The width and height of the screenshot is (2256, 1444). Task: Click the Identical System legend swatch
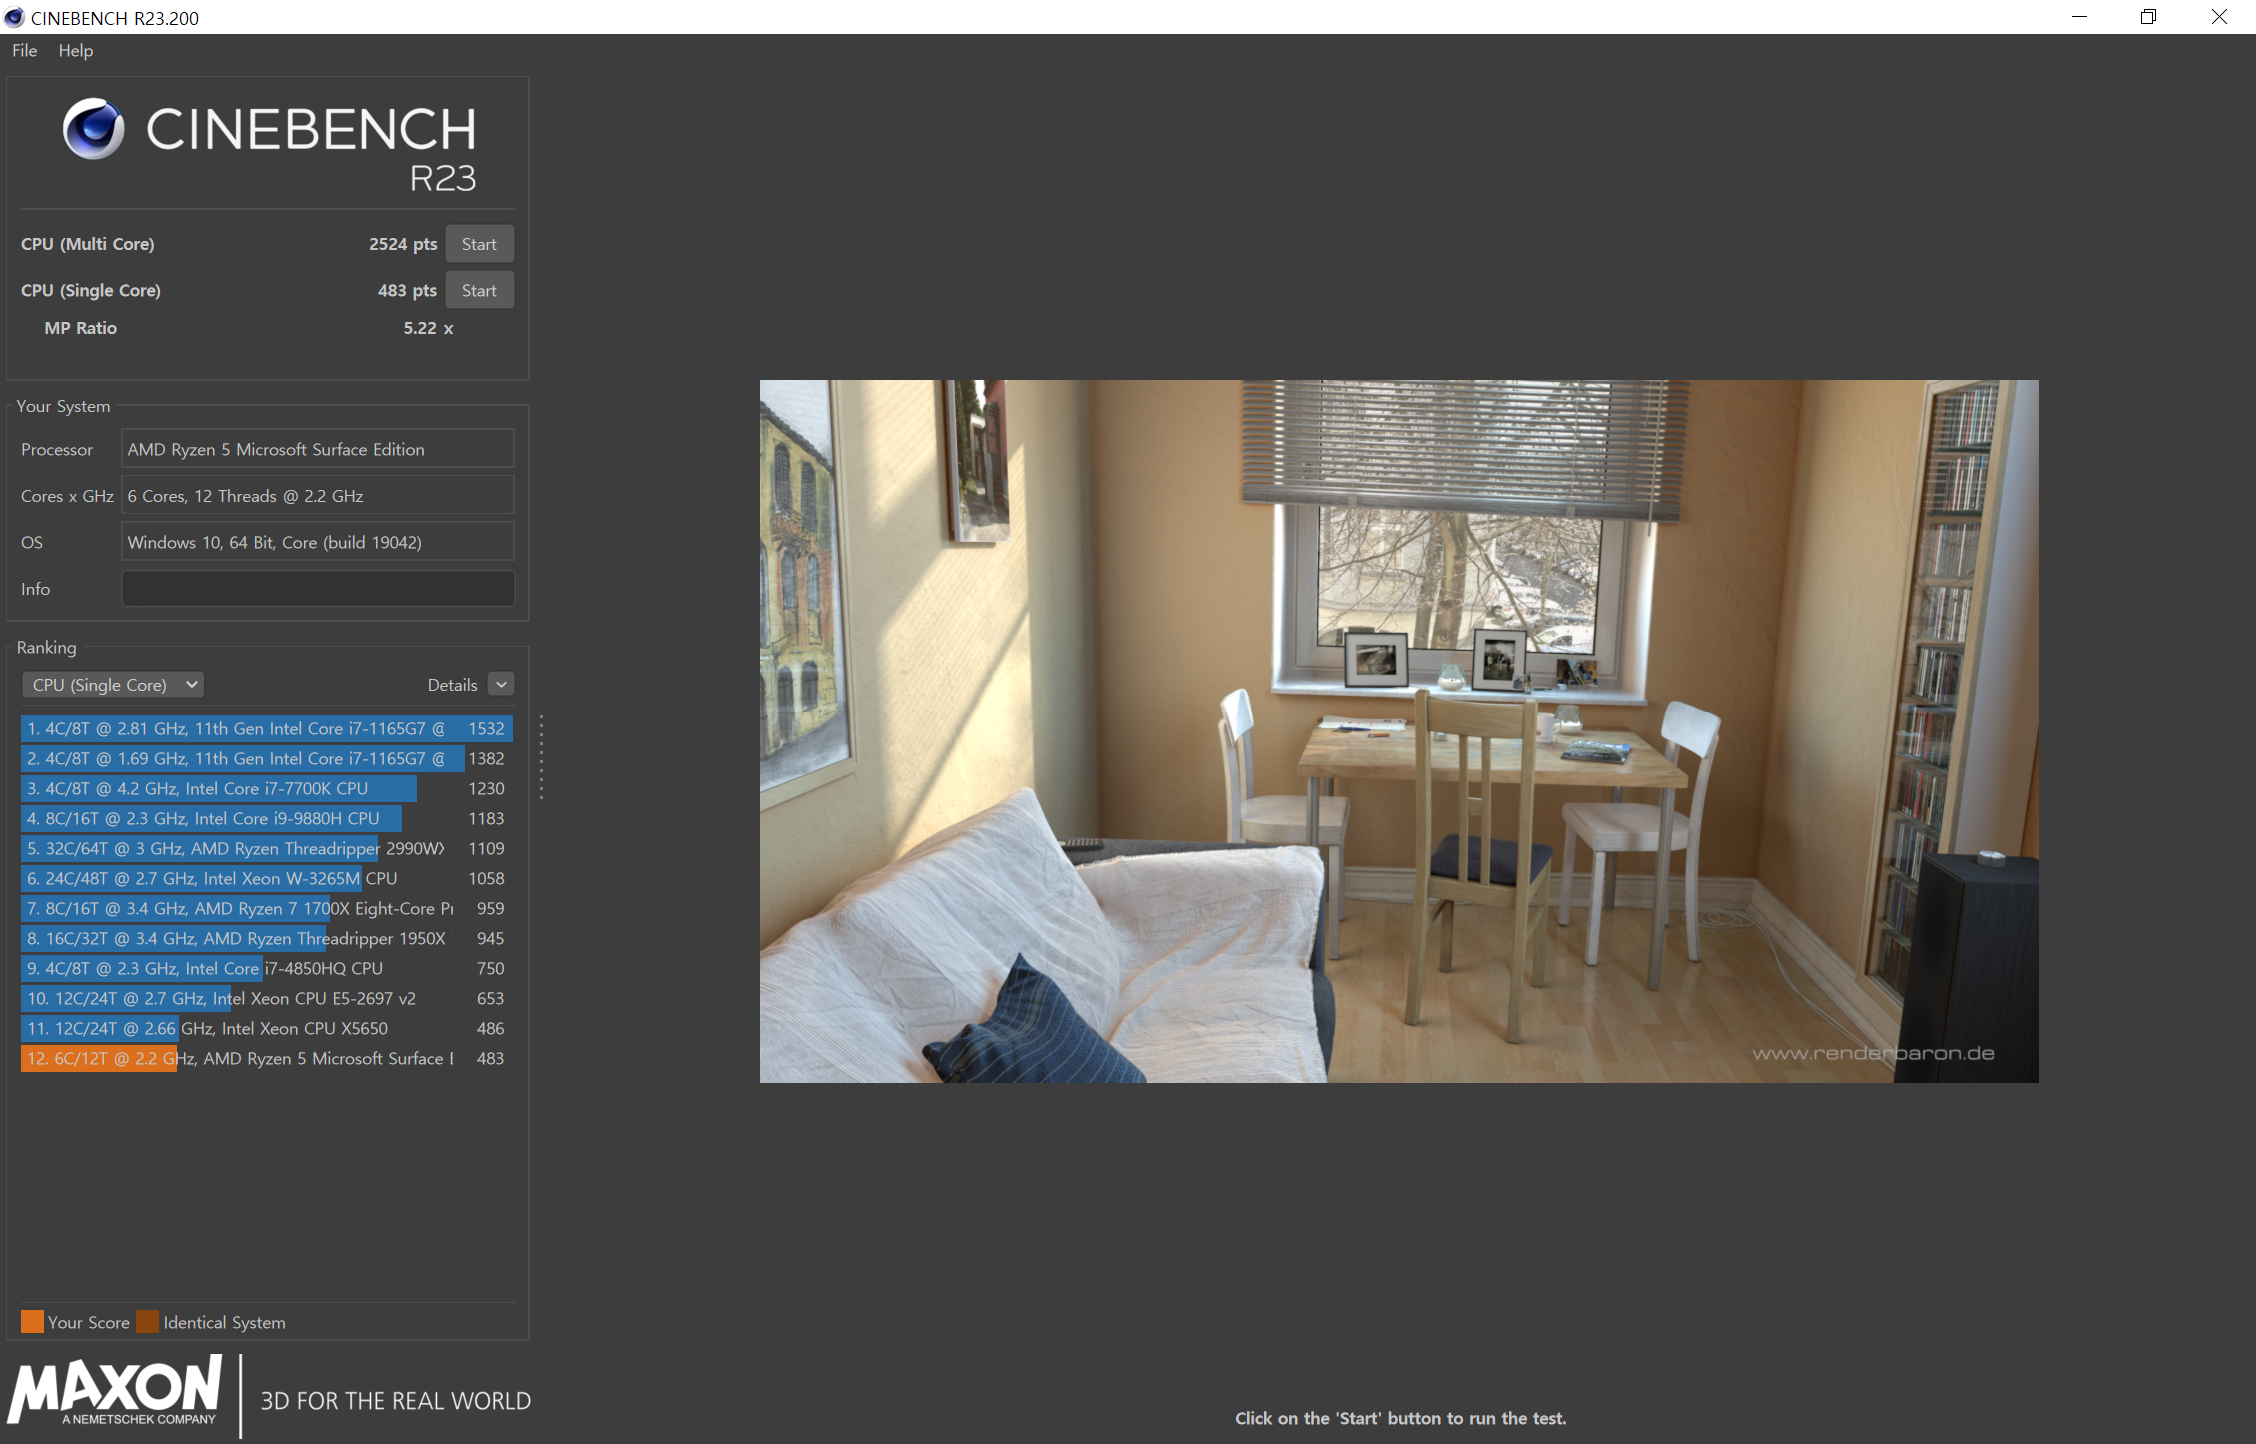point(148,1322)
